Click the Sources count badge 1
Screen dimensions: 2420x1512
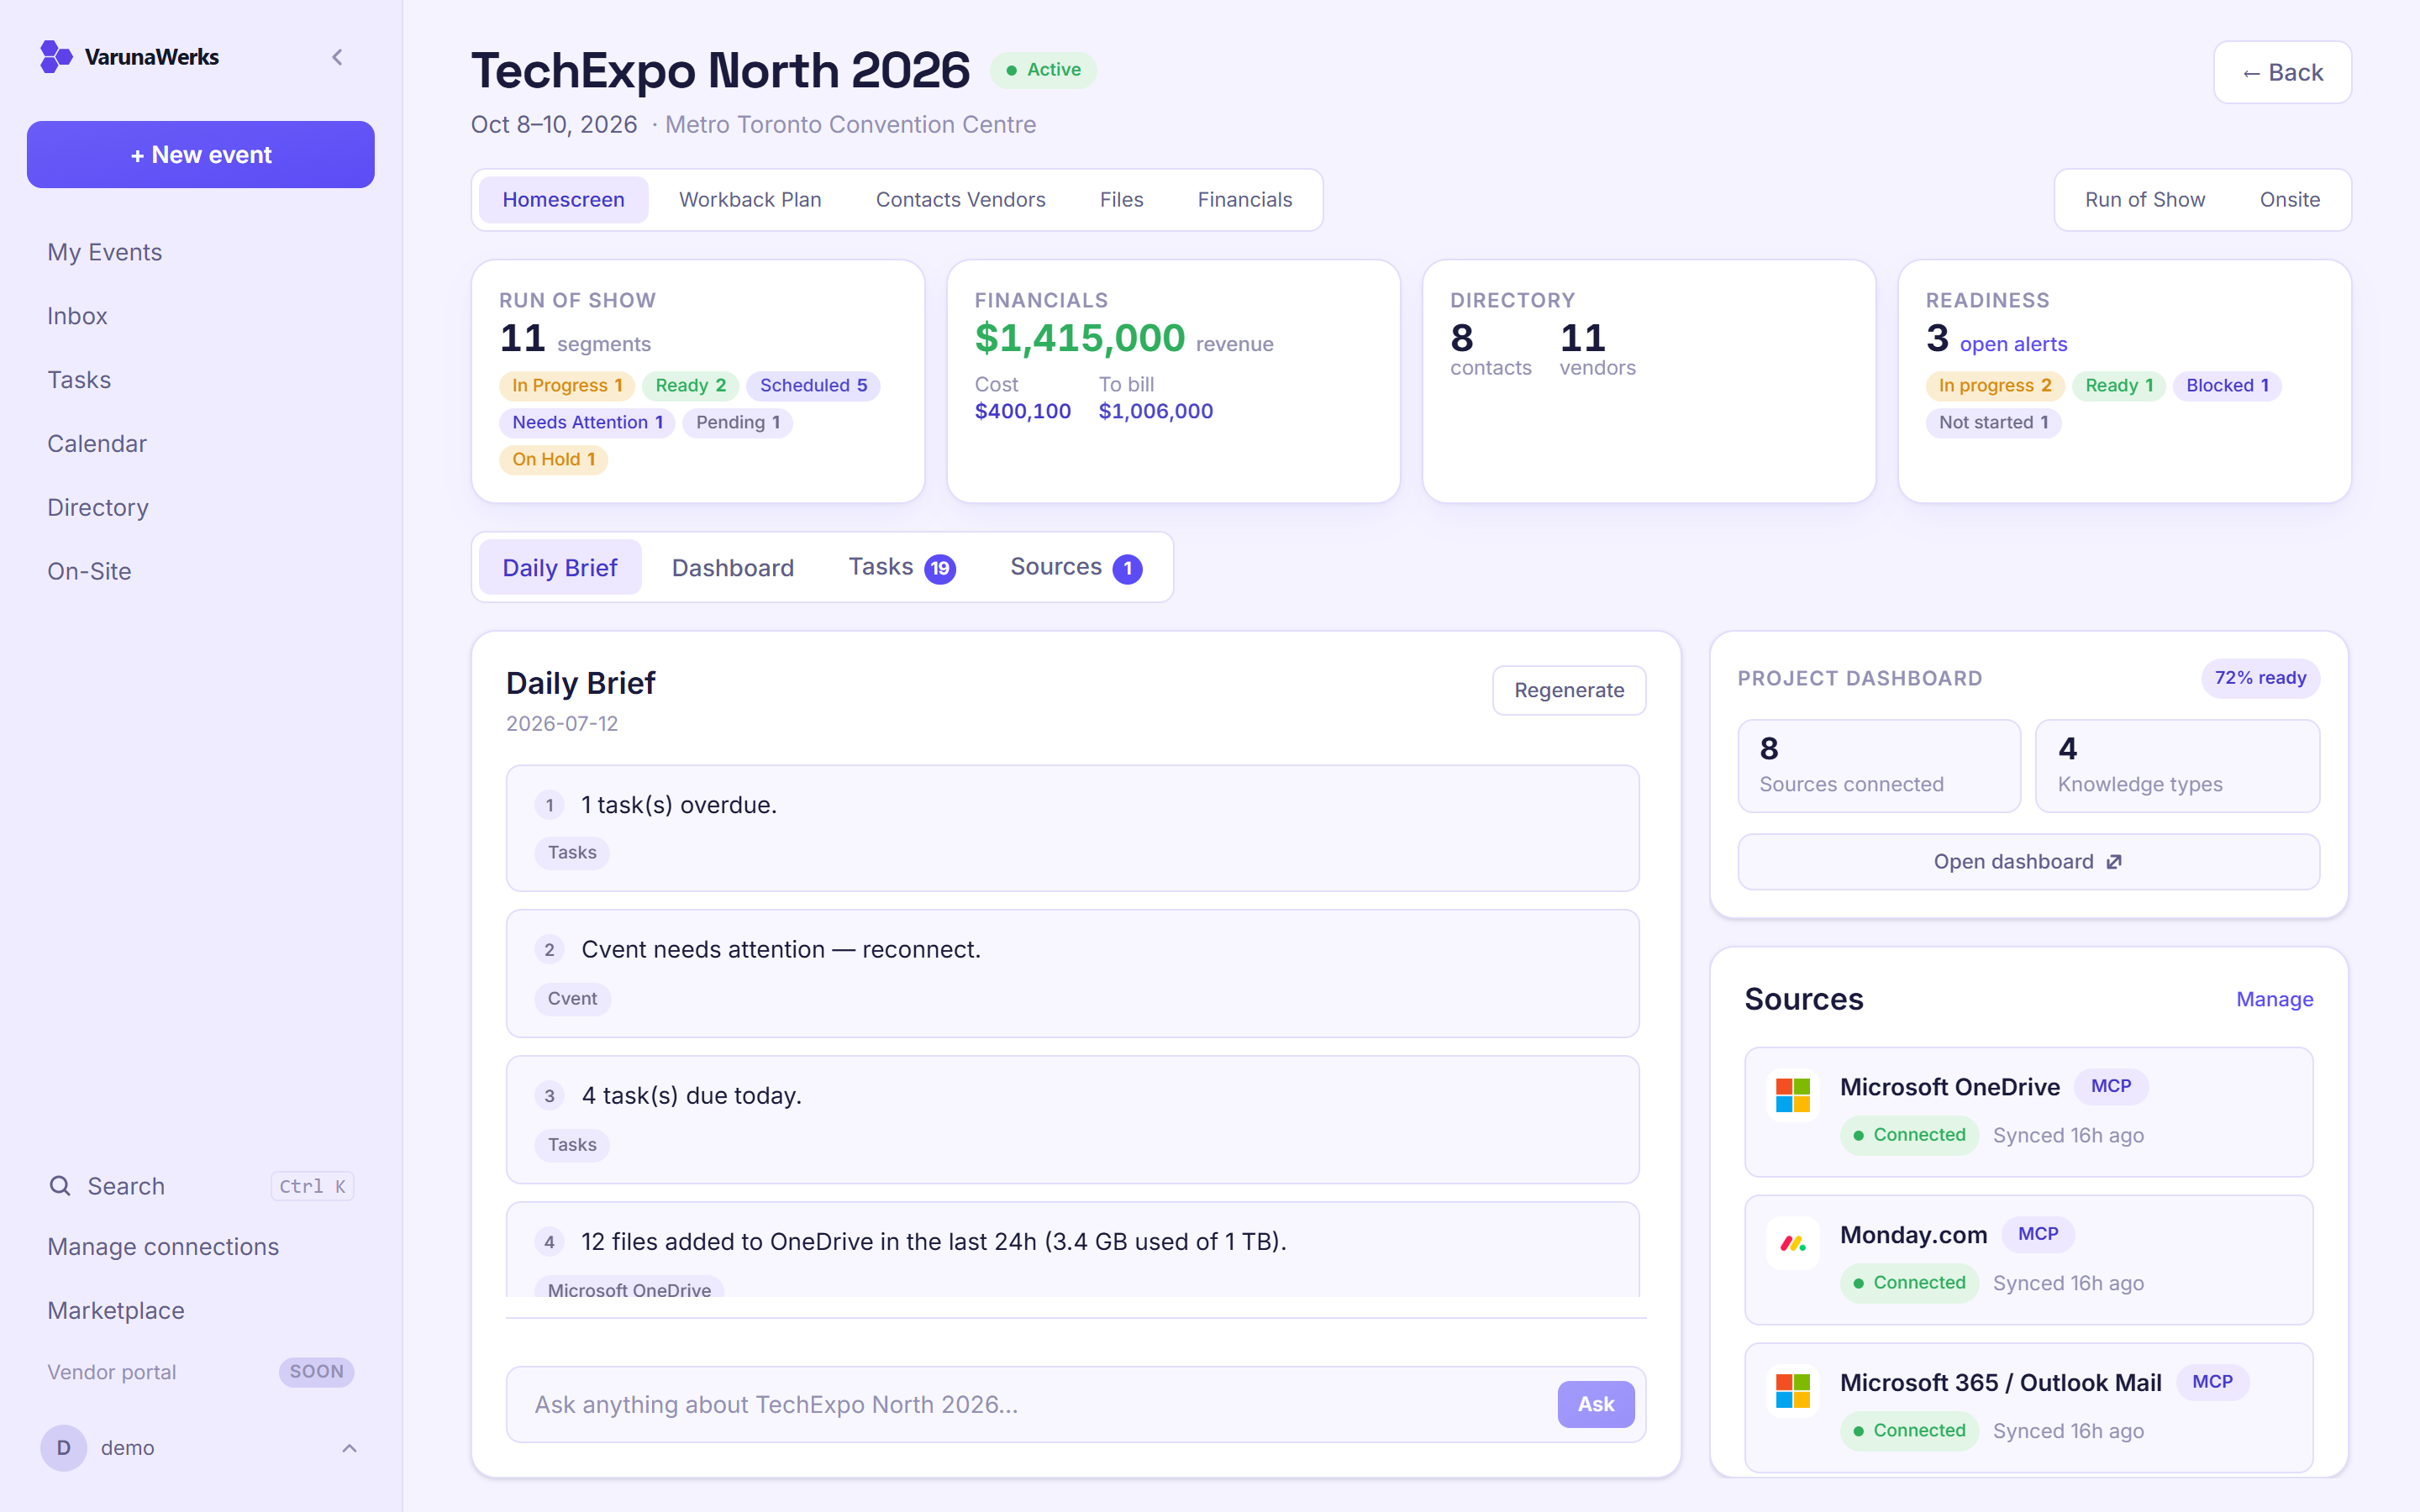pos(1127,568)
